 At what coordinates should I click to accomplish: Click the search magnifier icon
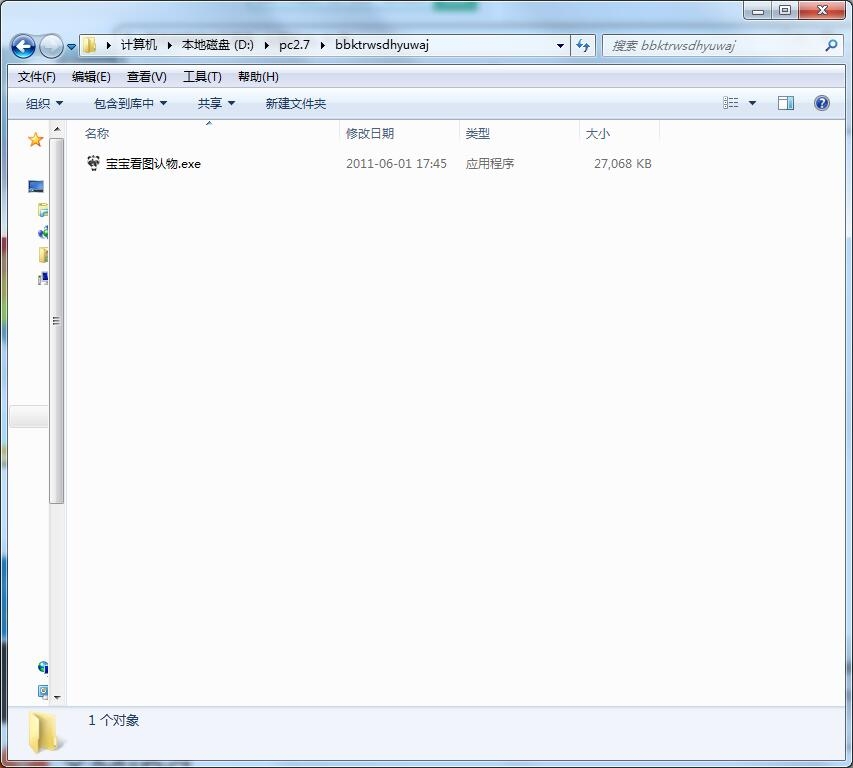830,46
